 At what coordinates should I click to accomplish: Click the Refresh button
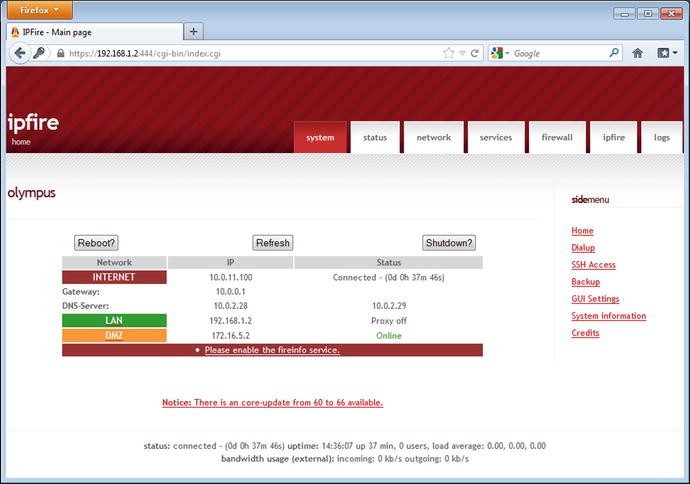pyautogui.click(x=273, y=243)
